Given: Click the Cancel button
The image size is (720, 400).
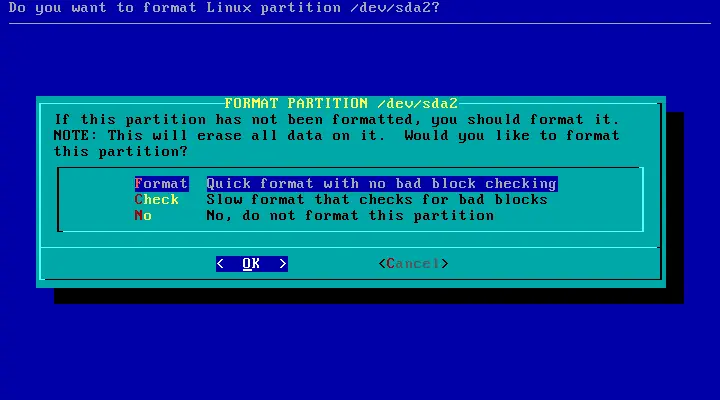Looking at the screenshot, I should coord(413,264).
